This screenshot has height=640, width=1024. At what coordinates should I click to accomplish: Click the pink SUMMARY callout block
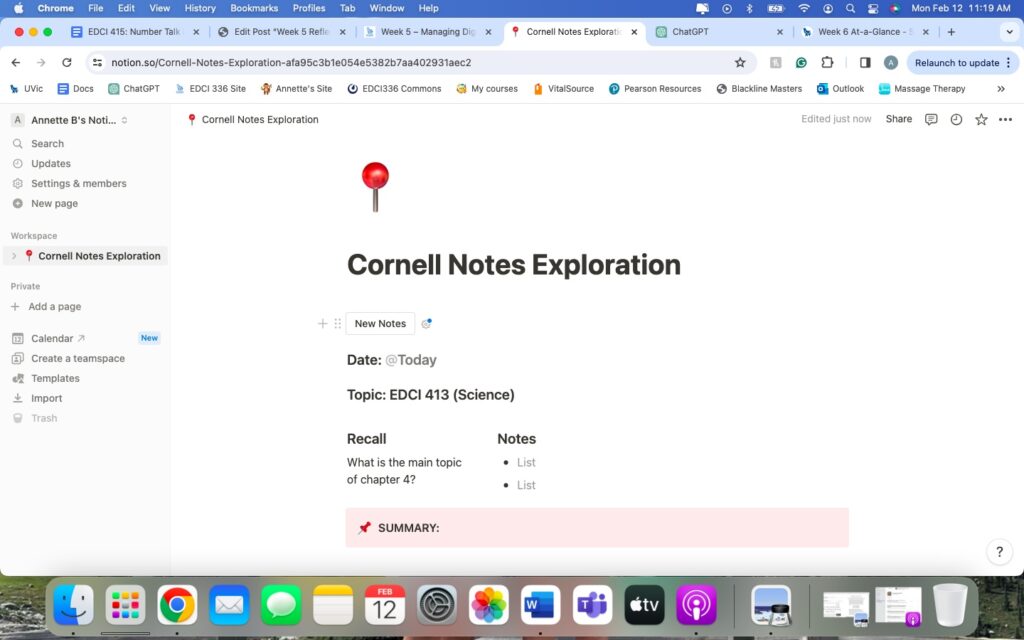597,528
